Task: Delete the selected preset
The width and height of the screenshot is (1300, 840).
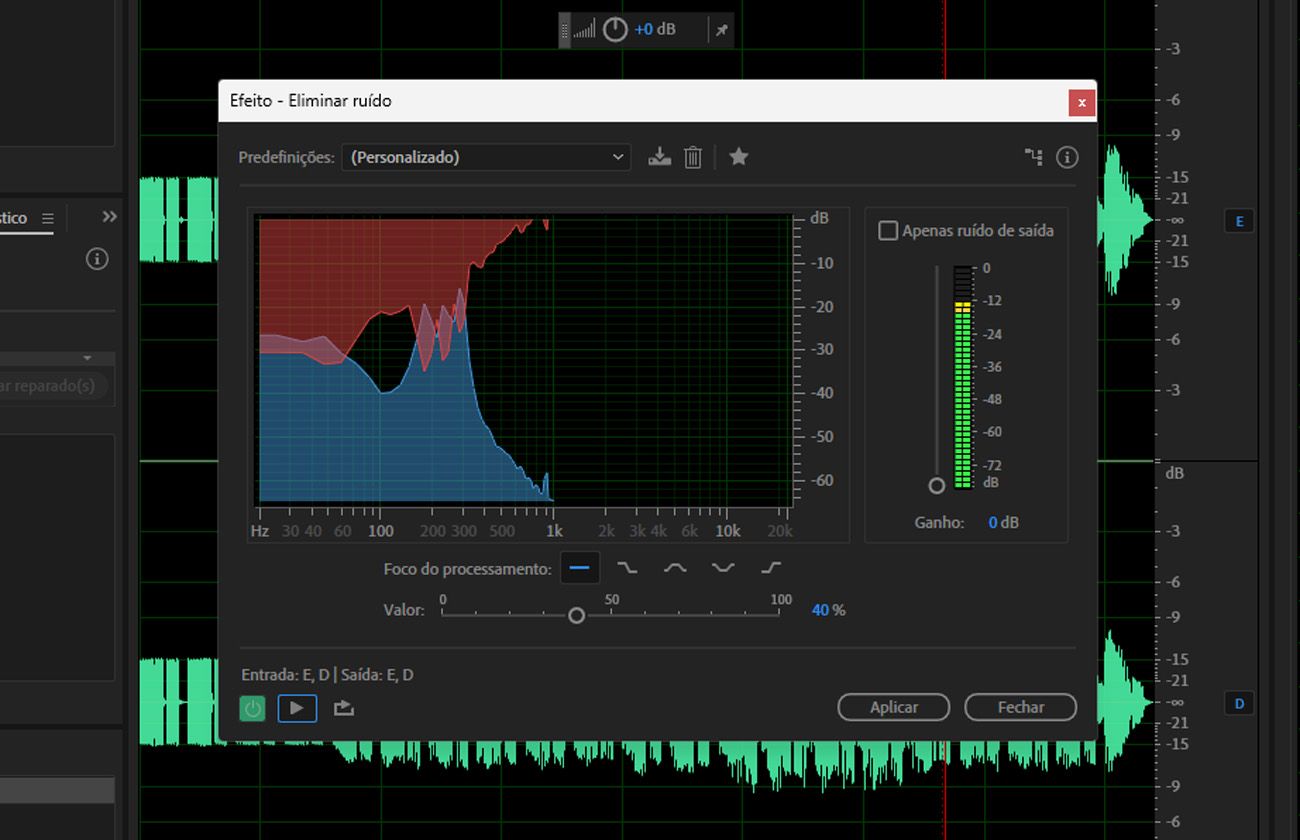Action: click(x=693, y=157)
